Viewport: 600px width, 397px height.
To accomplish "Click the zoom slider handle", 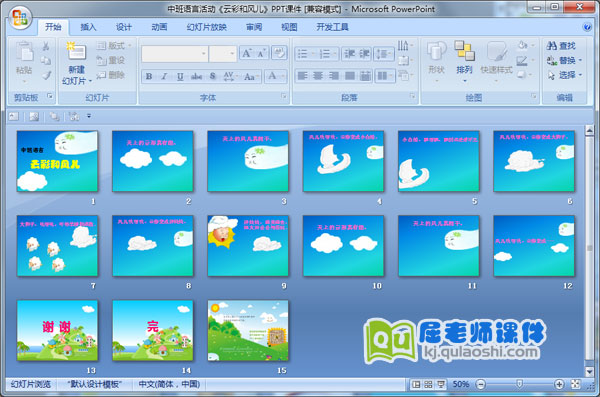I will [x=520, y=384].
